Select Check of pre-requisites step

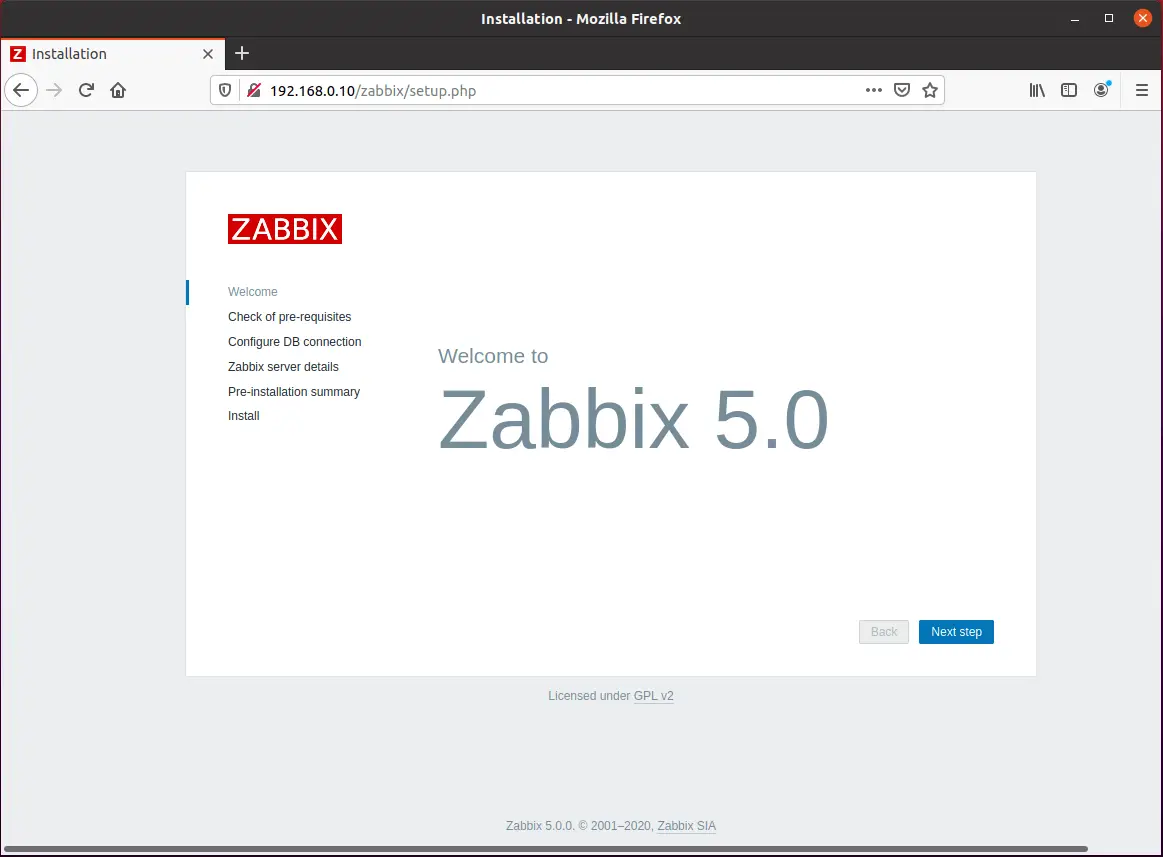(289, 317)
